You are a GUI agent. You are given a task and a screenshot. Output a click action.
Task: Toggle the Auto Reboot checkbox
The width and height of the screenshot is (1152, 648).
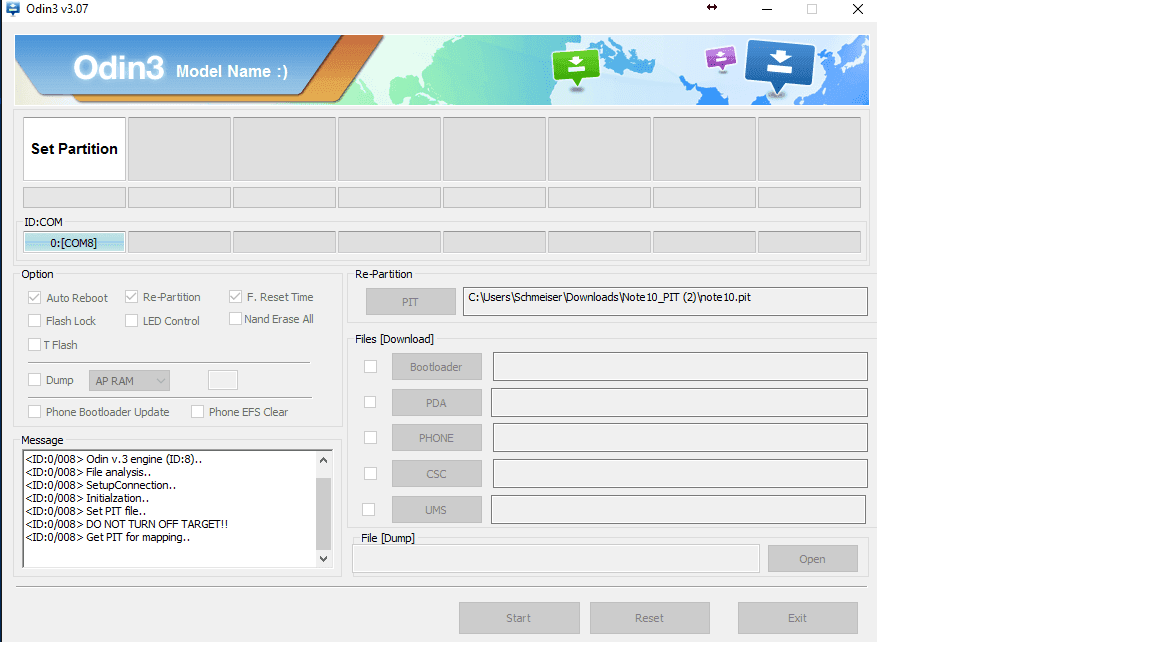click(35, 298)
